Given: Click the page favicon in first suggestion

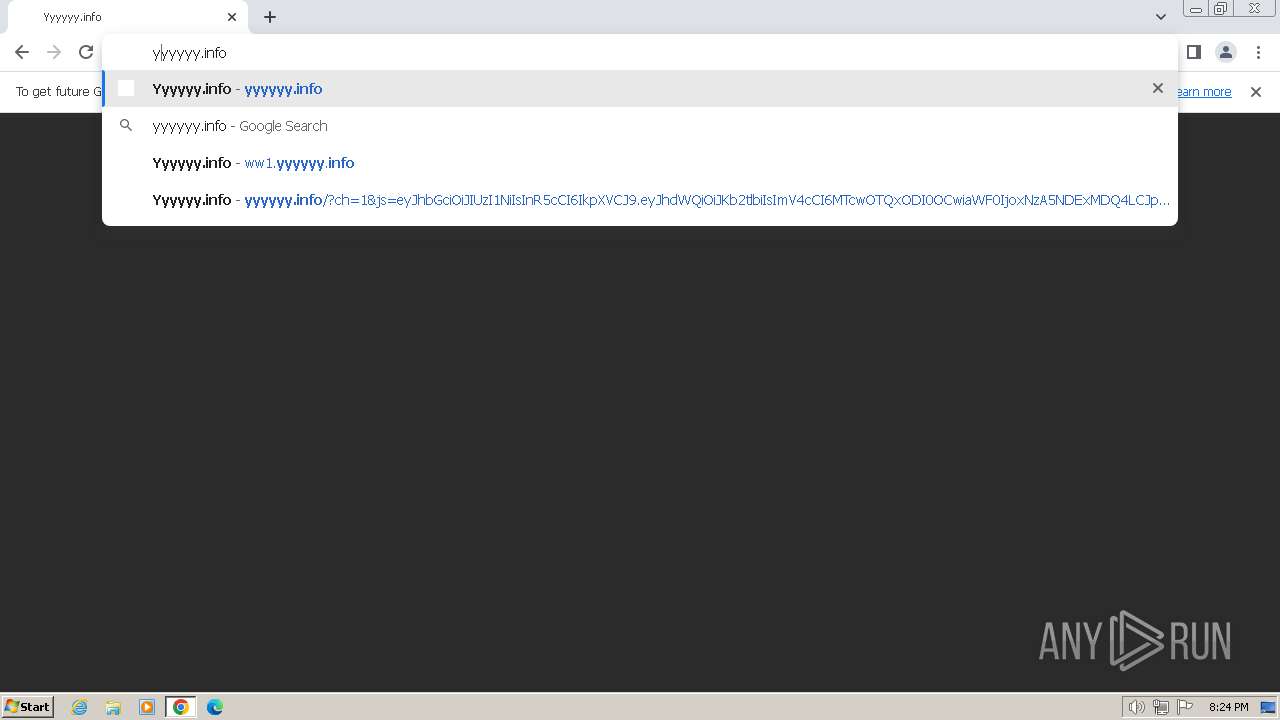Looking at the screenshot, I should point(126,89).
